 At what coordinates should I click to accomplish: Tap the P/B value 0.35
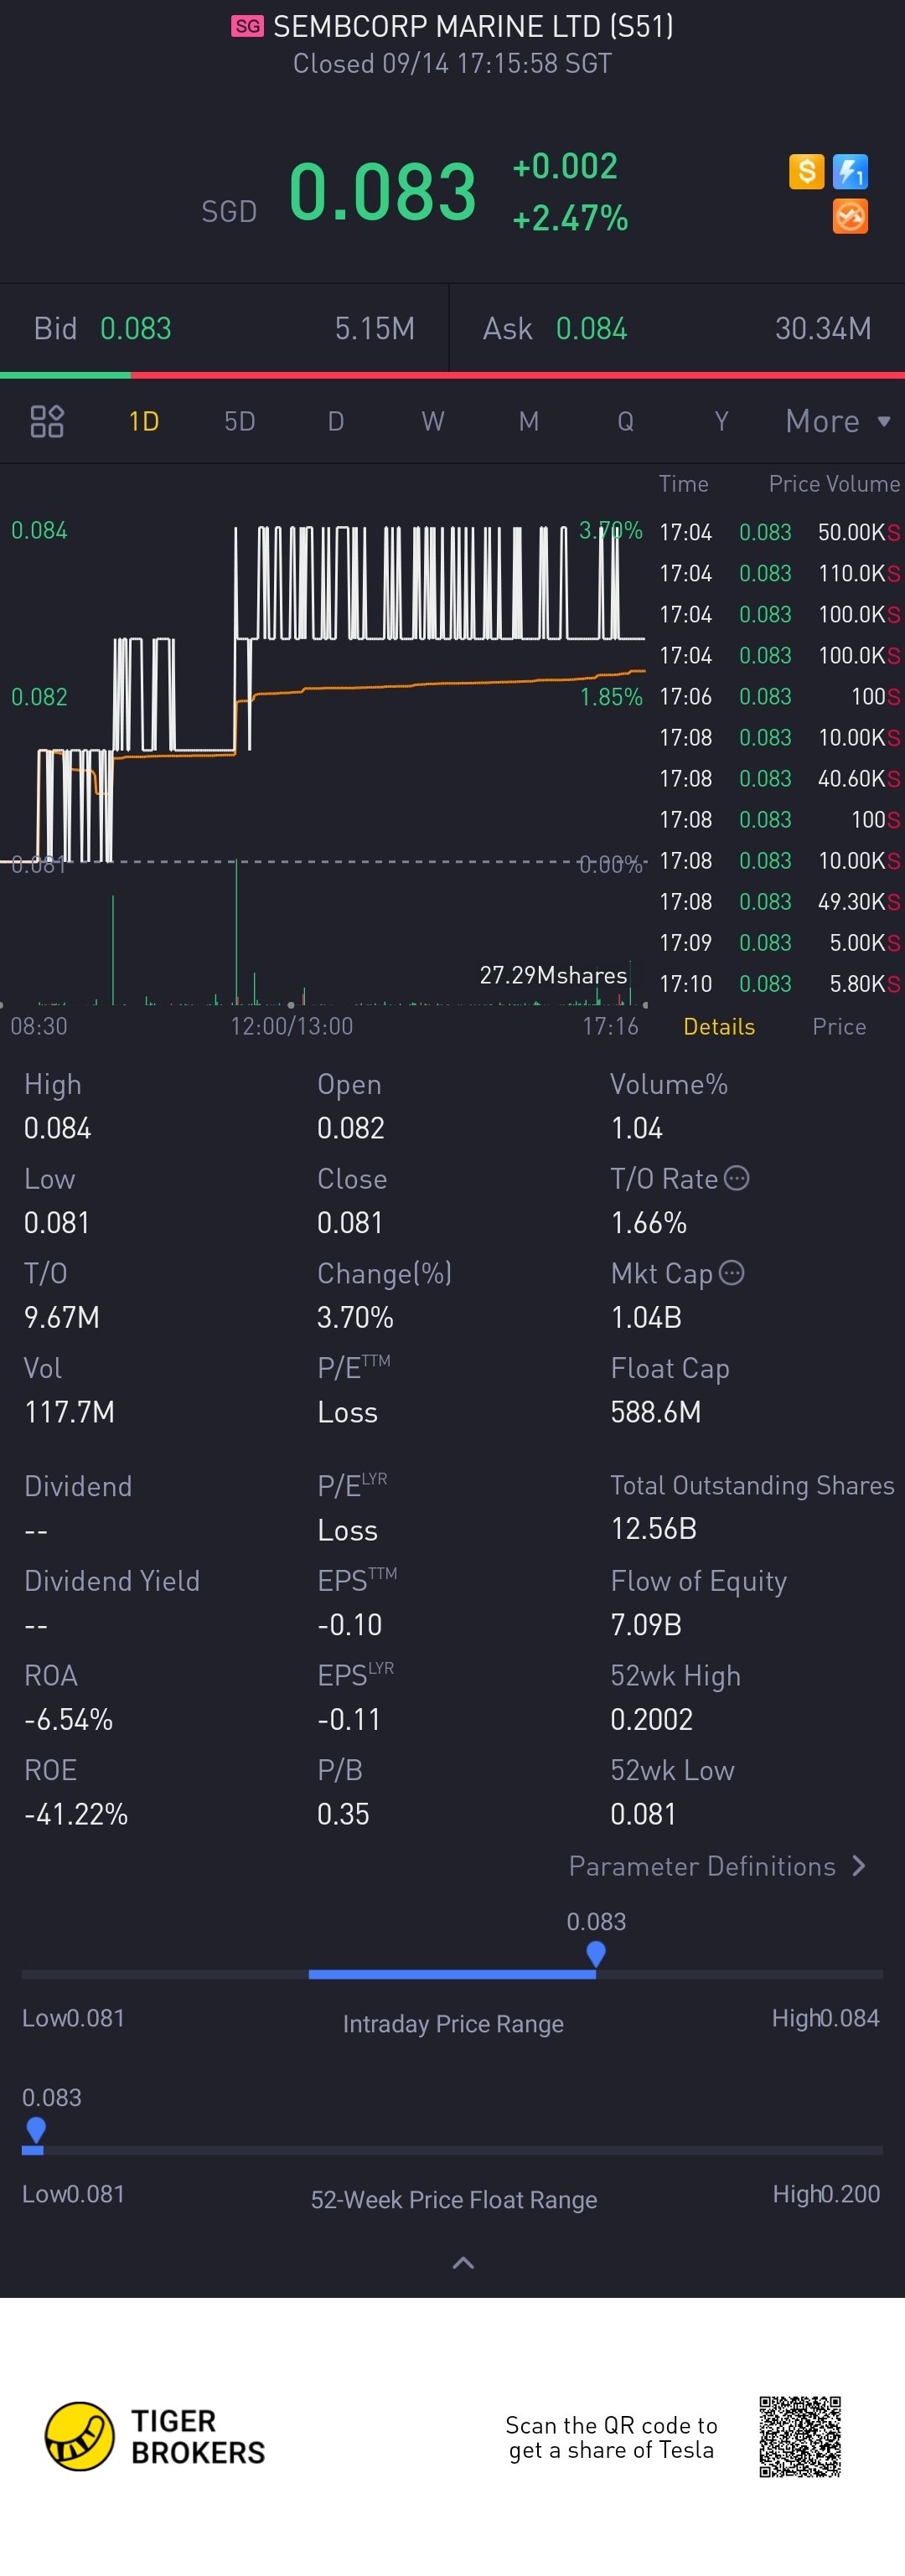[343, 1813]
